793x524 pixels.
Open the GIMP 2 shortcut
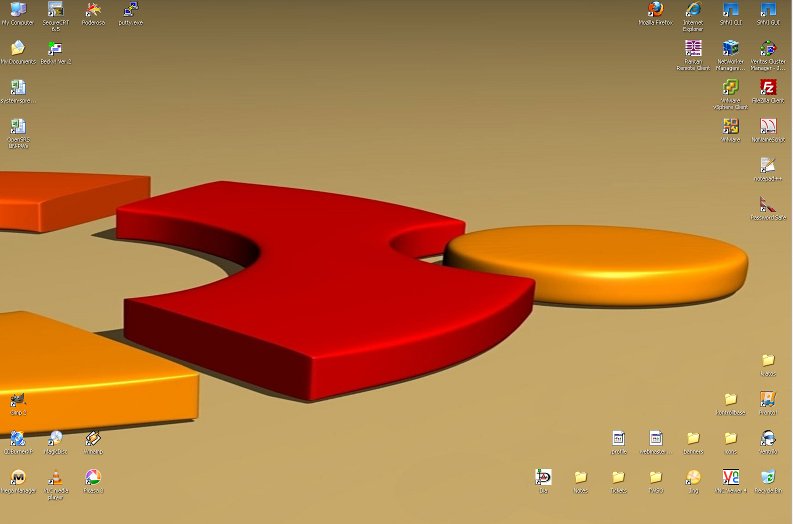click(17, 400)
